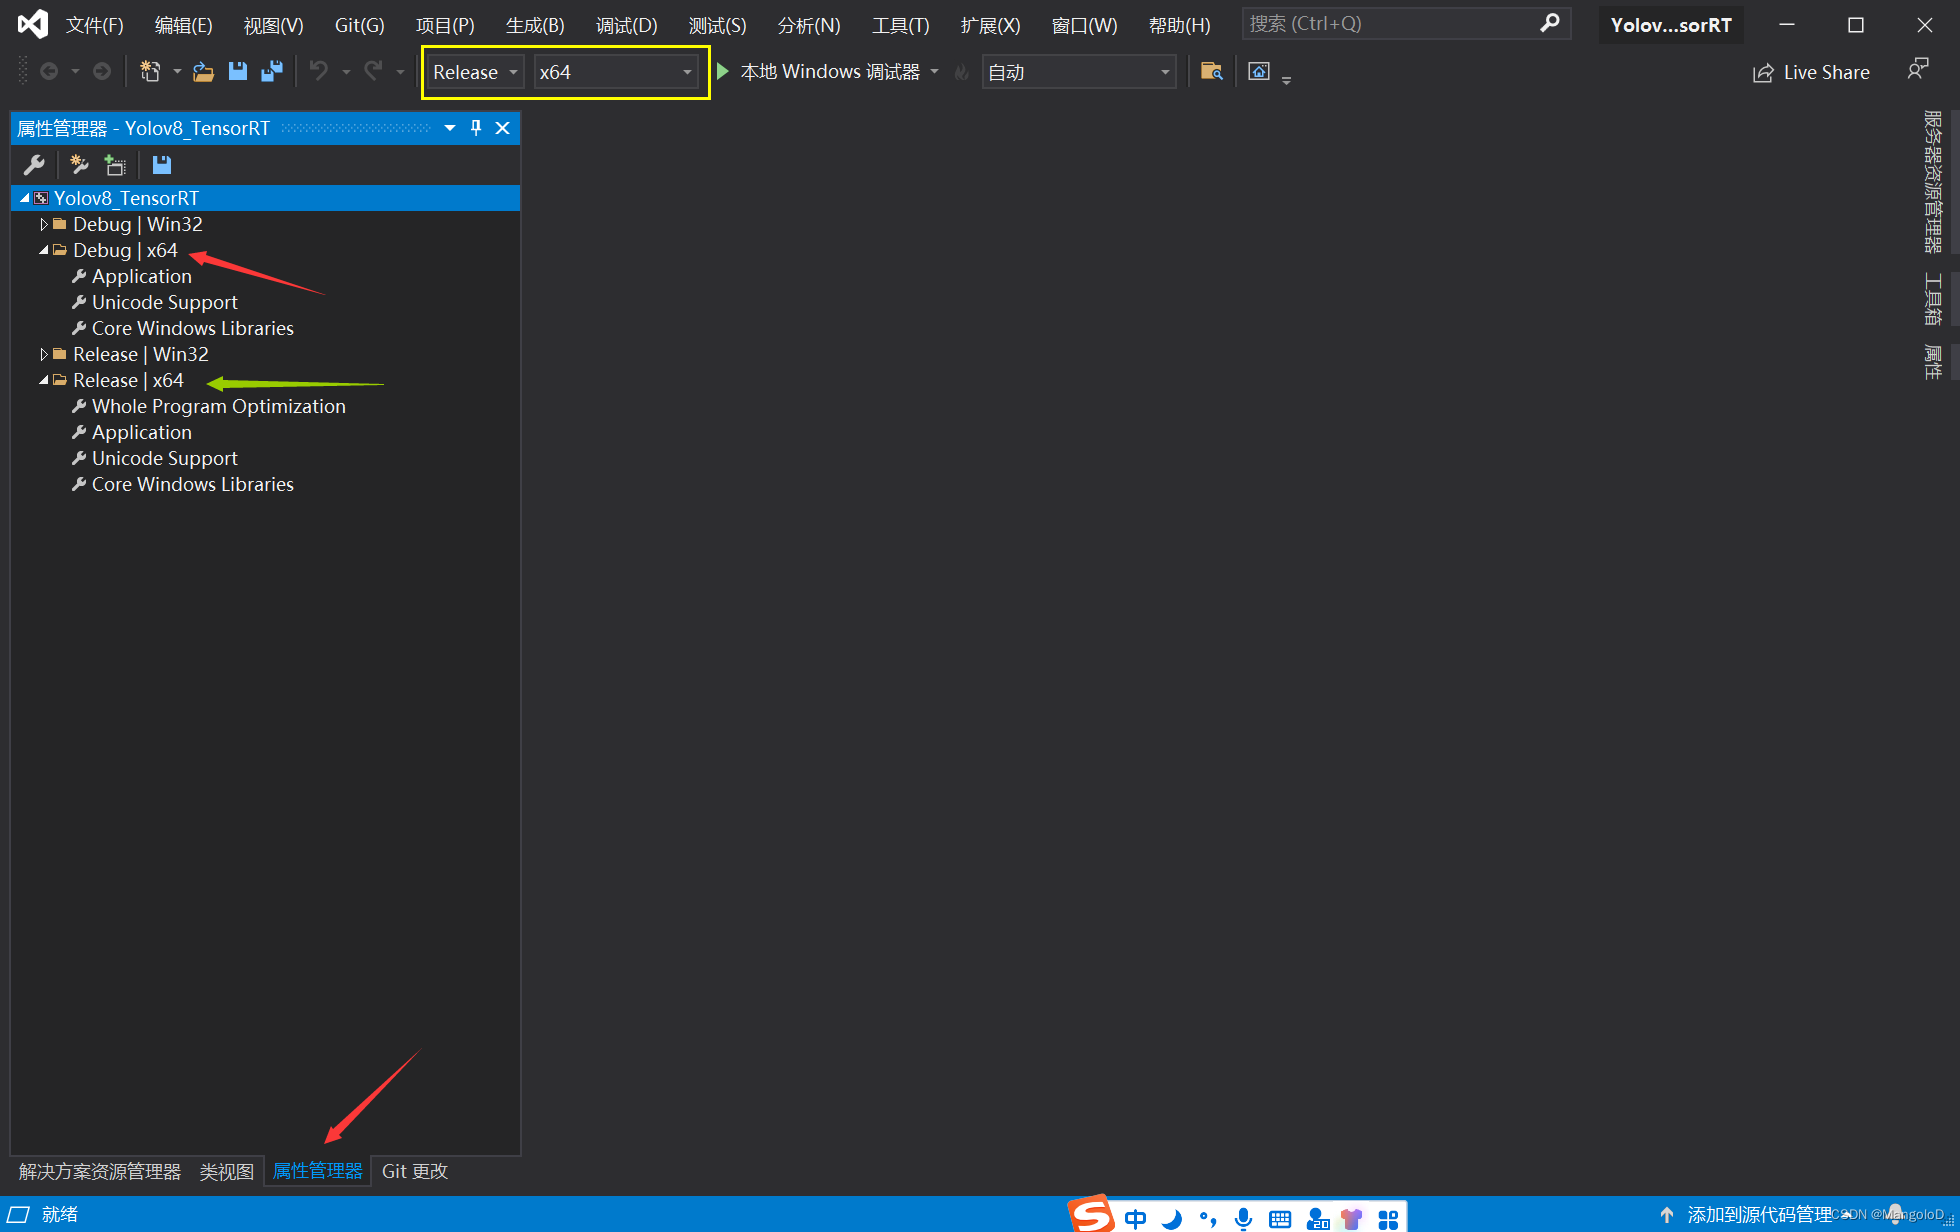This screenshot has height=1232, width=1960.
Task: Click the Live Share button
Action: (x=1811, y=72)
